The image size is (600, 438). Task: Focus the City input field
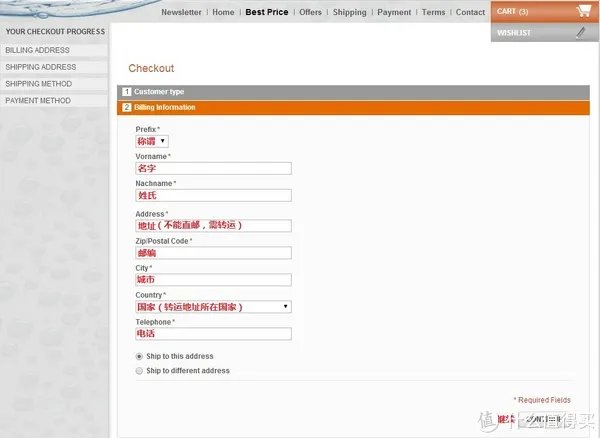tap(214, 280)
